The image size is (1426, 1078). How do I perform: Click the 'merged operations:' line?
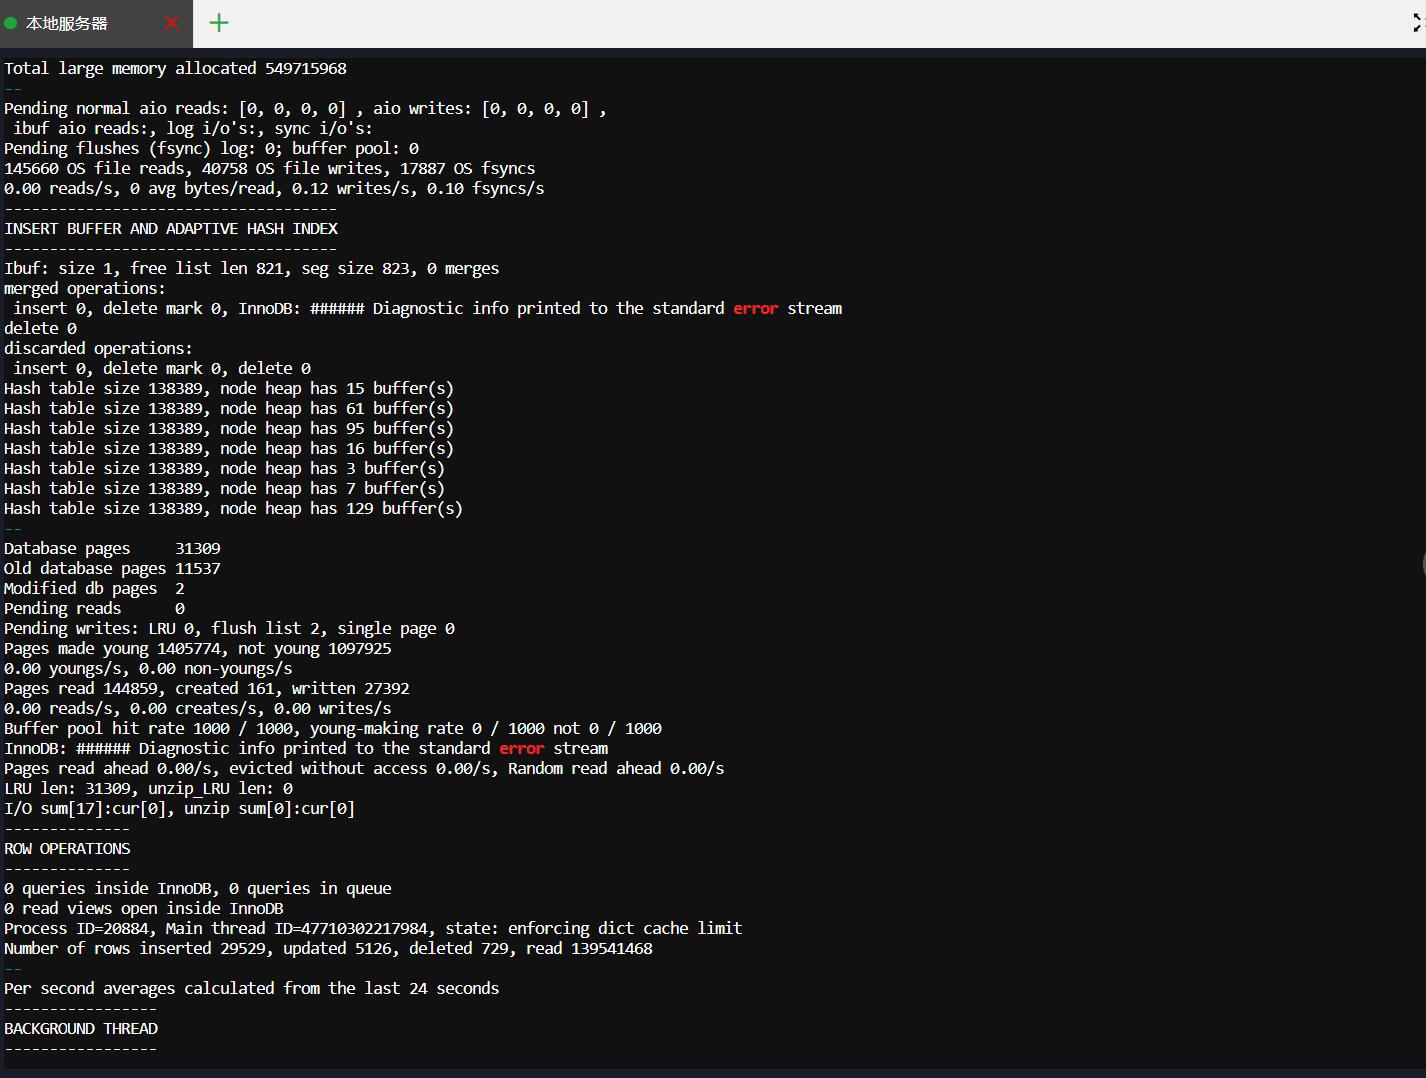coord(85,288)
